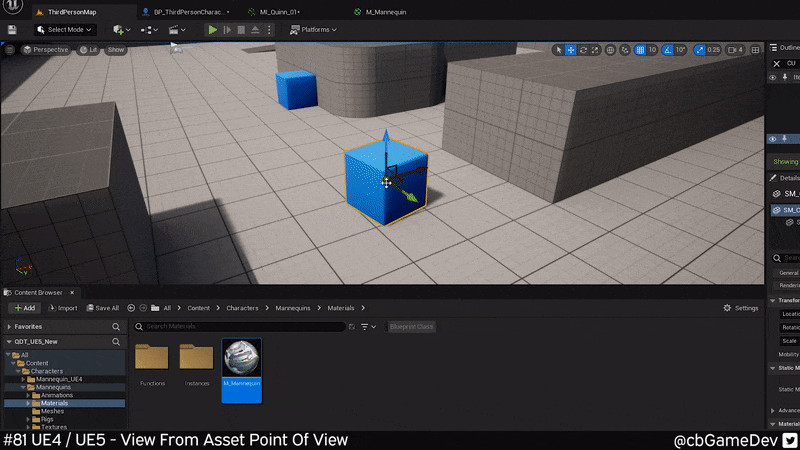The height and width of the screenshot is (450, 800).
Task: Click the Stop playback button
Action: 241,30
